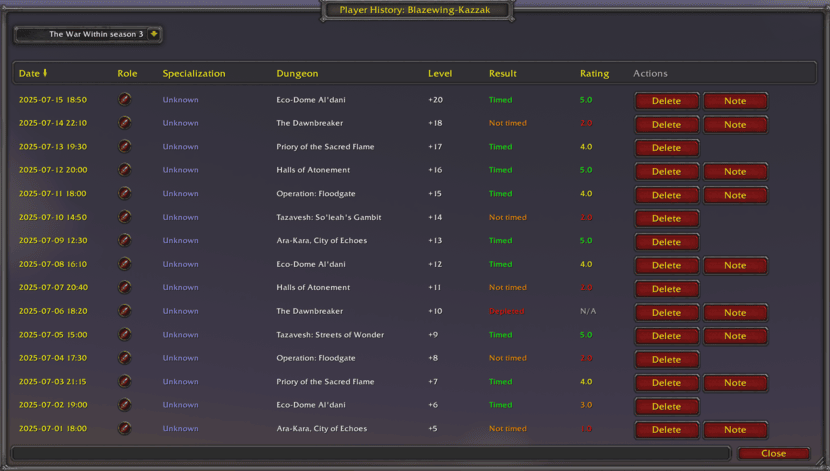The image size is (830, 471).
Task: Delete the +15 Operation: Floodgate run
Action: [666, 195]
